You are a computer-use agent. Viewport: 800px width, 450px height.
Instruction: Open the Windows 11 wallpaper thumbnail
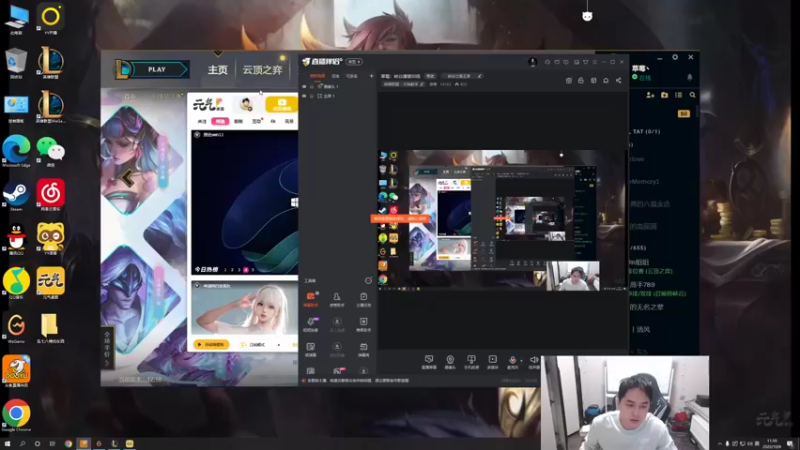tap(244, 203)
